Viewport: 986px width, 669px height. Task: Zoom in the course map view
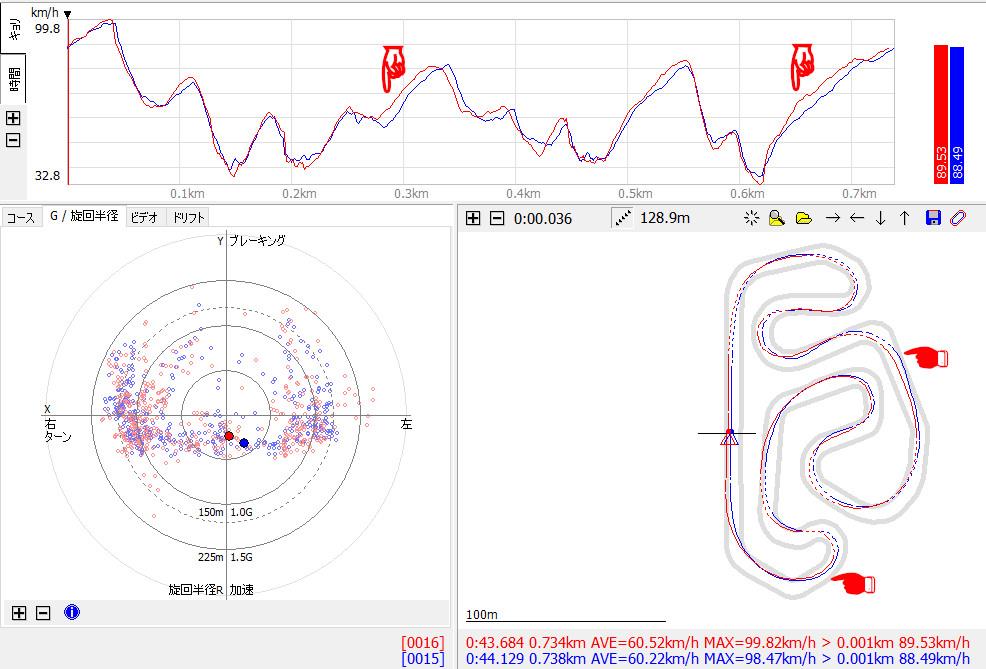[473, 218]
